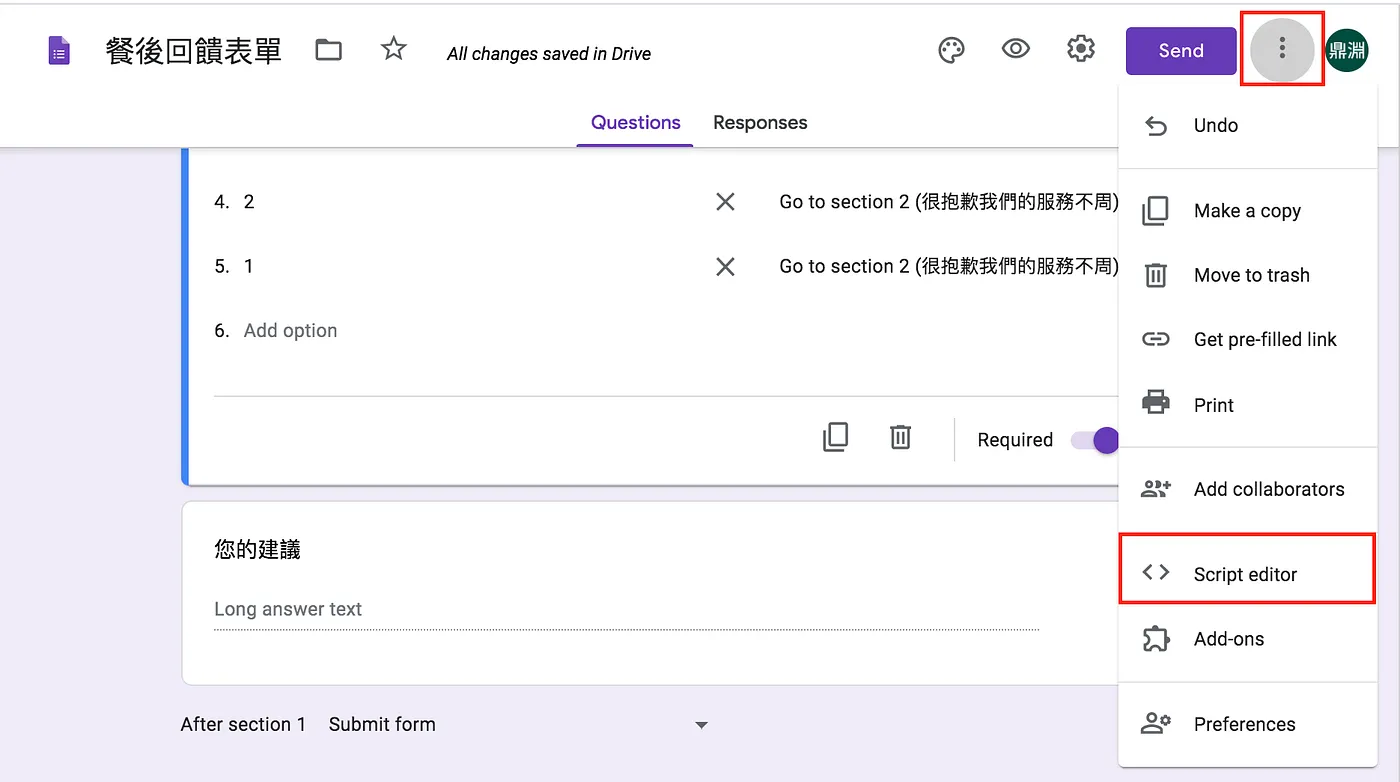Choose Print from the menu
The height and width of the screenshot is (782, 1400).
[x=1247, y=405]
